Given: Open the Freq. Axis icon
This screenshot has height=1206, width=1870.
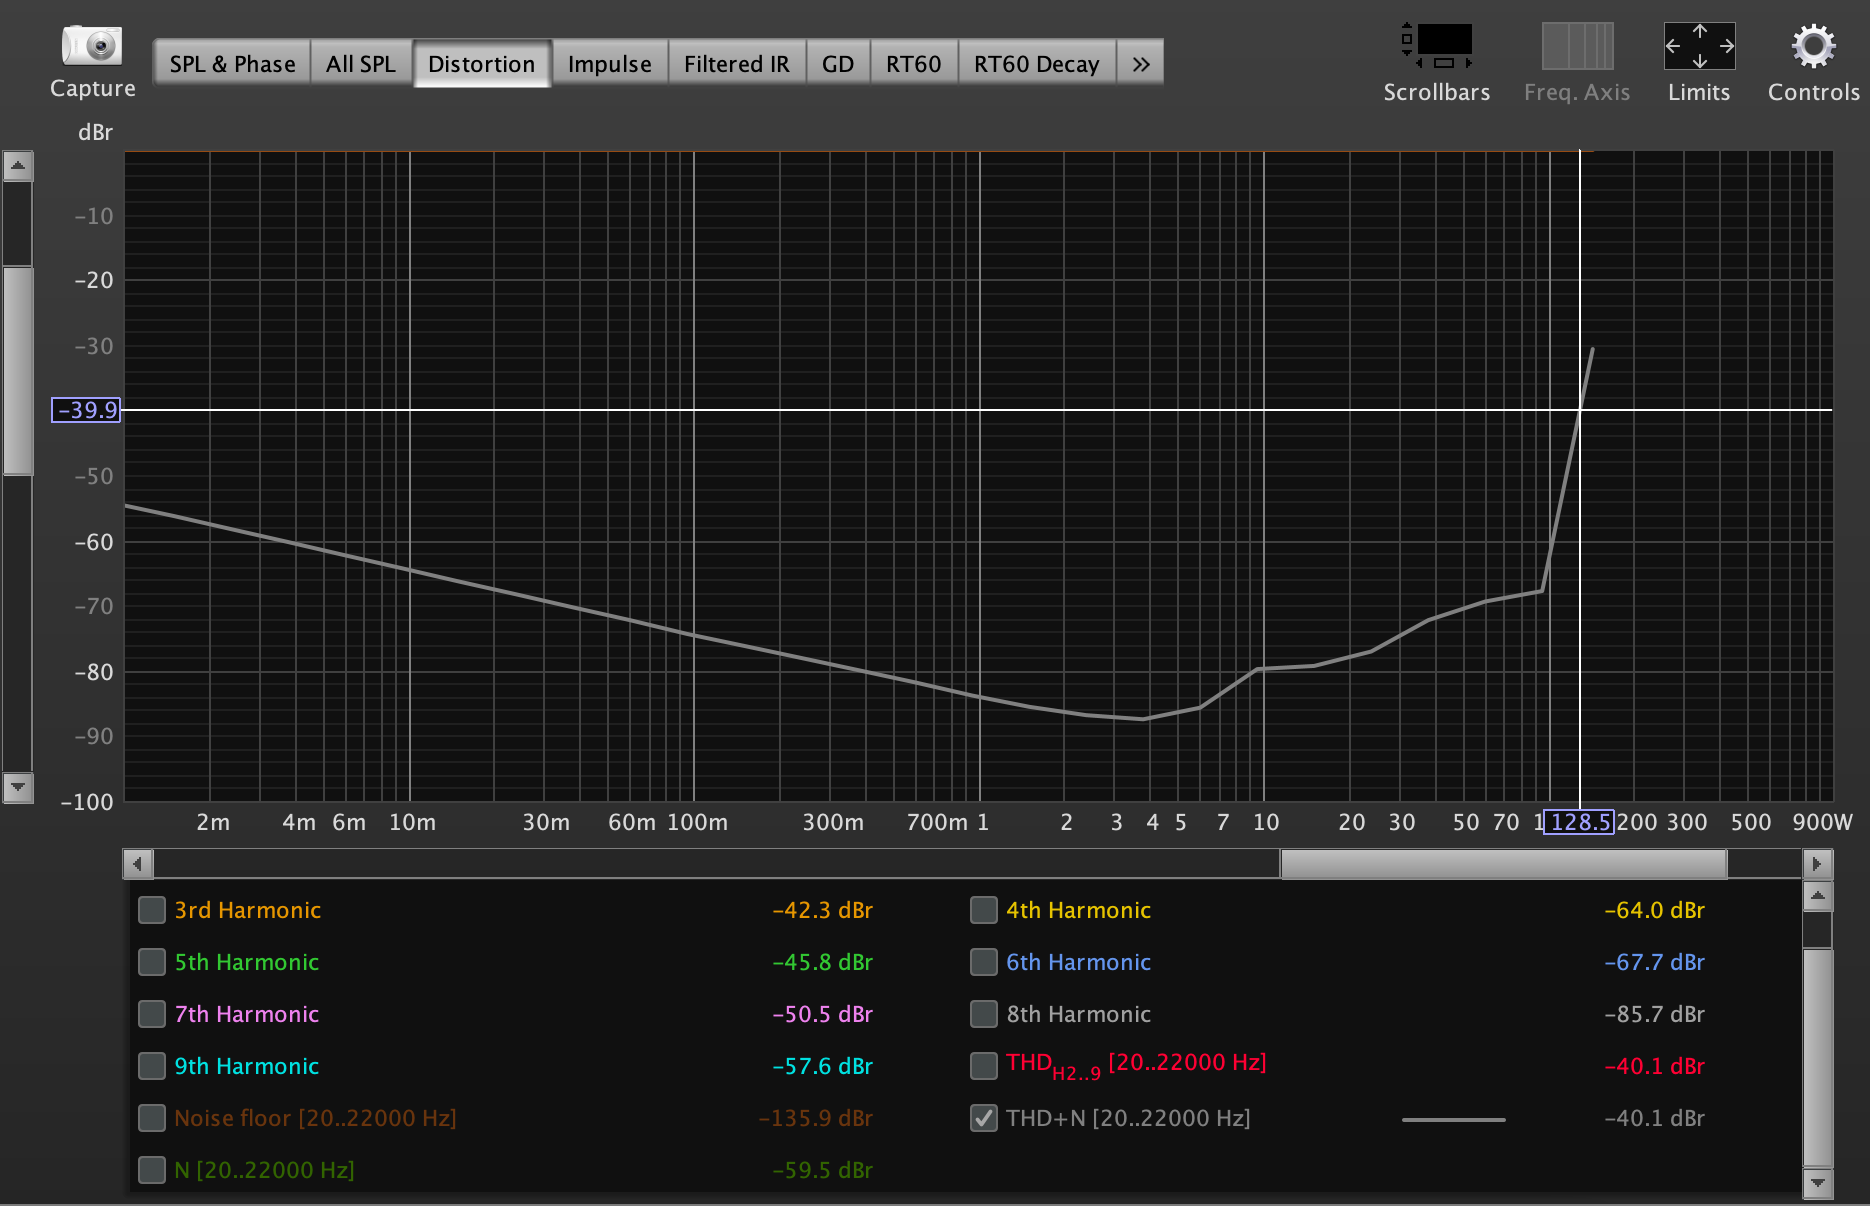Looking at the screenshot, I should pos(1577,46).
